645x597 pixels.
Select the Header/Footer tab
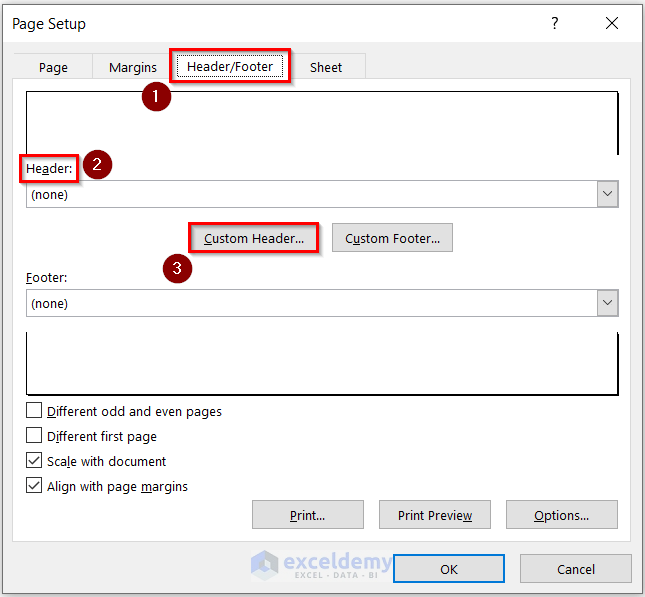[230, 66]
